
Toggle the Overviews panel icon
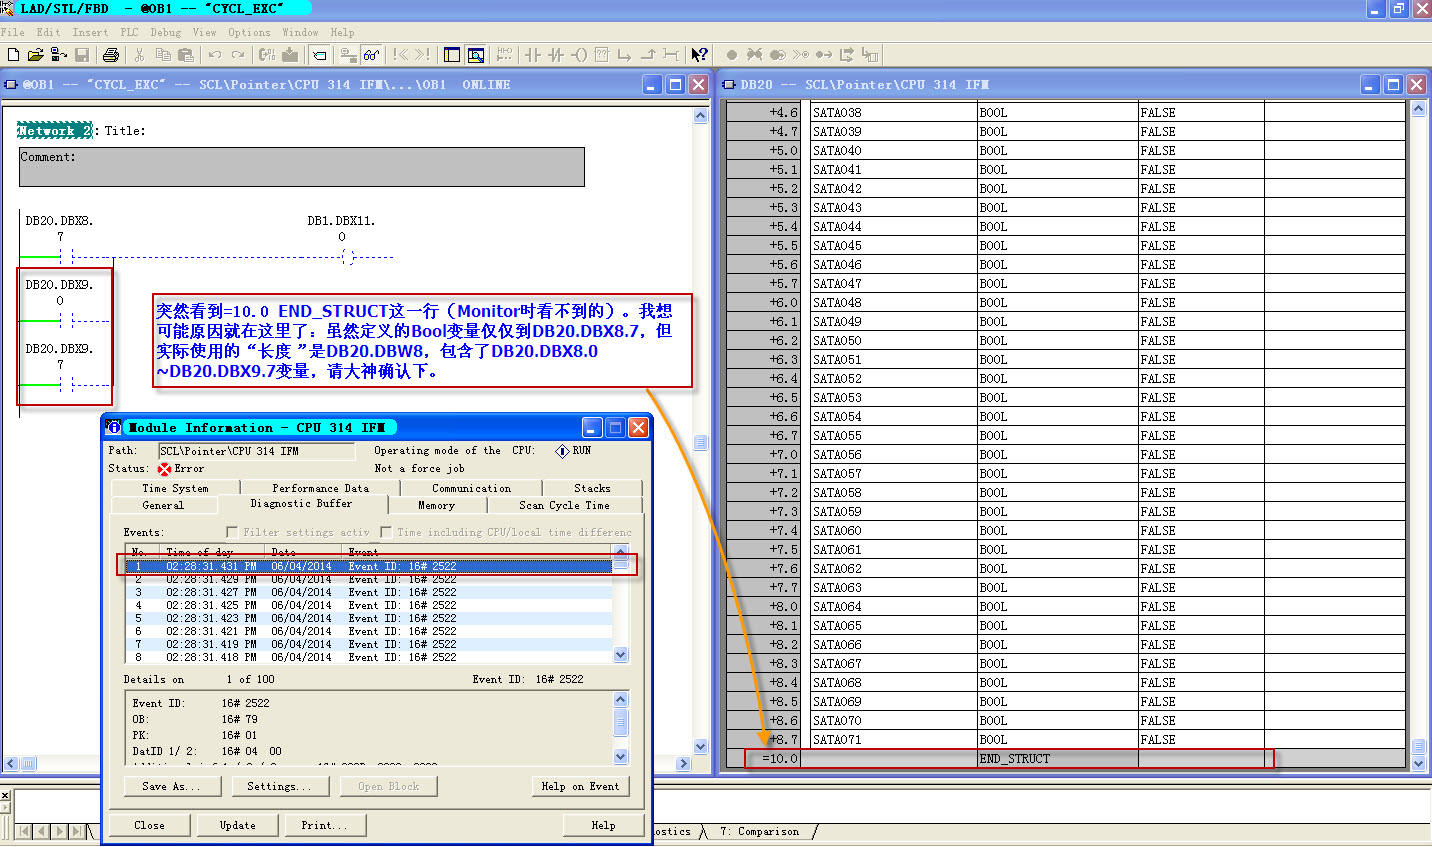(x=452, y=55)
